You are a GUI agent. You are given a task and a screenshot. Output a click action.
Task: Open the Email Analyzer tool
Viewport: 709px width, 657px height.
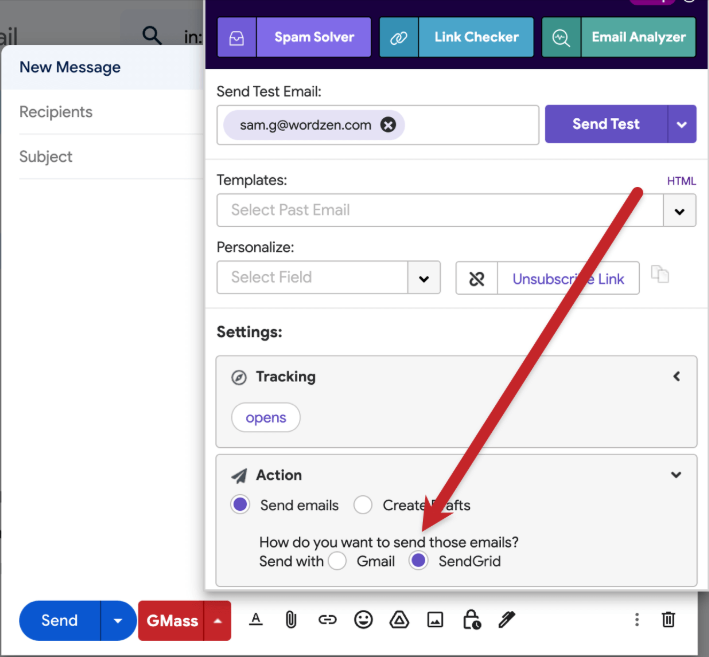click(638, 37)
